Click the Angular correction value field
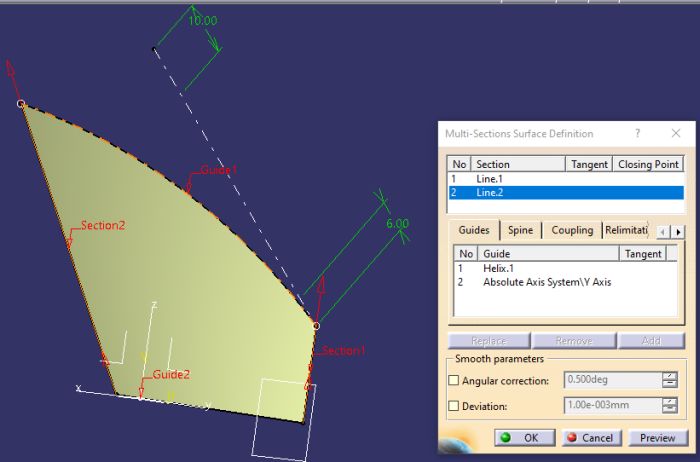Screen dimensions: 700x462 point(611,380)
